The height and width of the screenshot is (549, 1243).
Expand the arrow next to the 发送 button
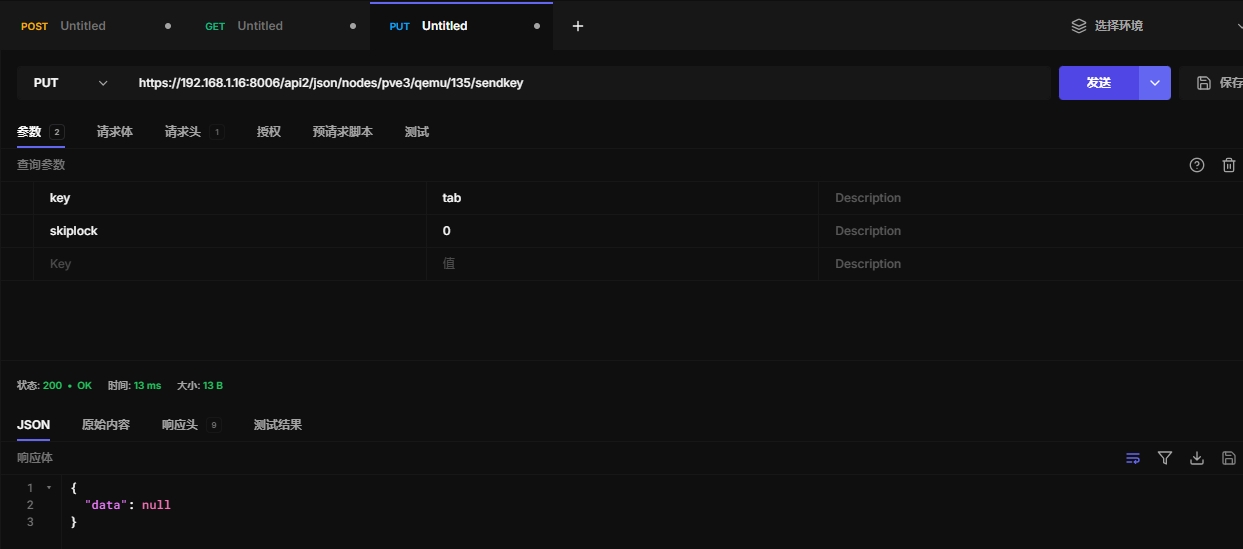click(x=1154, y=83)
